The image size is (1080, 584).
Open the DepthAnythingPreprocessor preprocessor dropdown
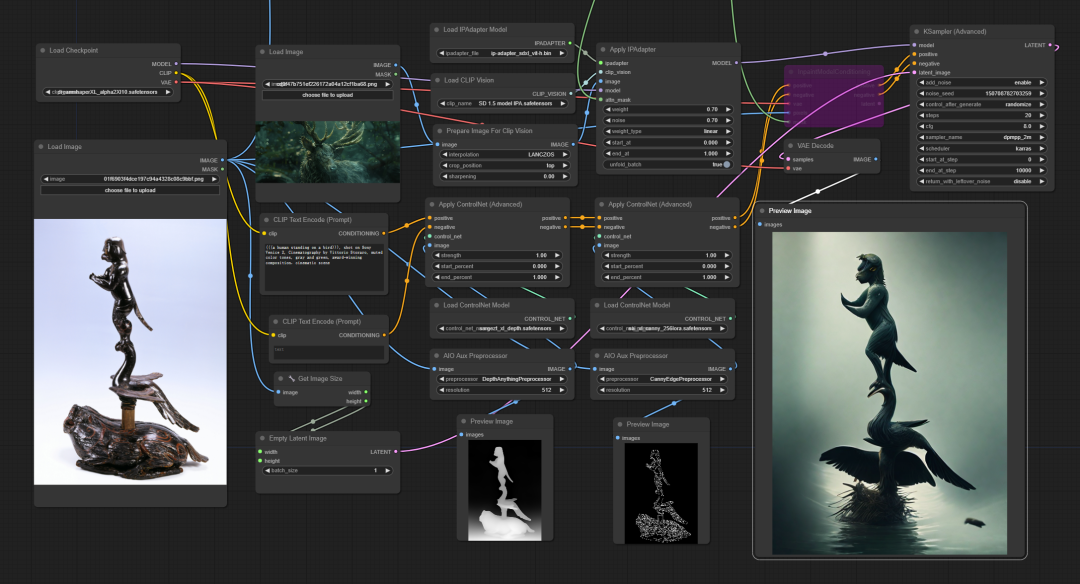coord(502,379)
